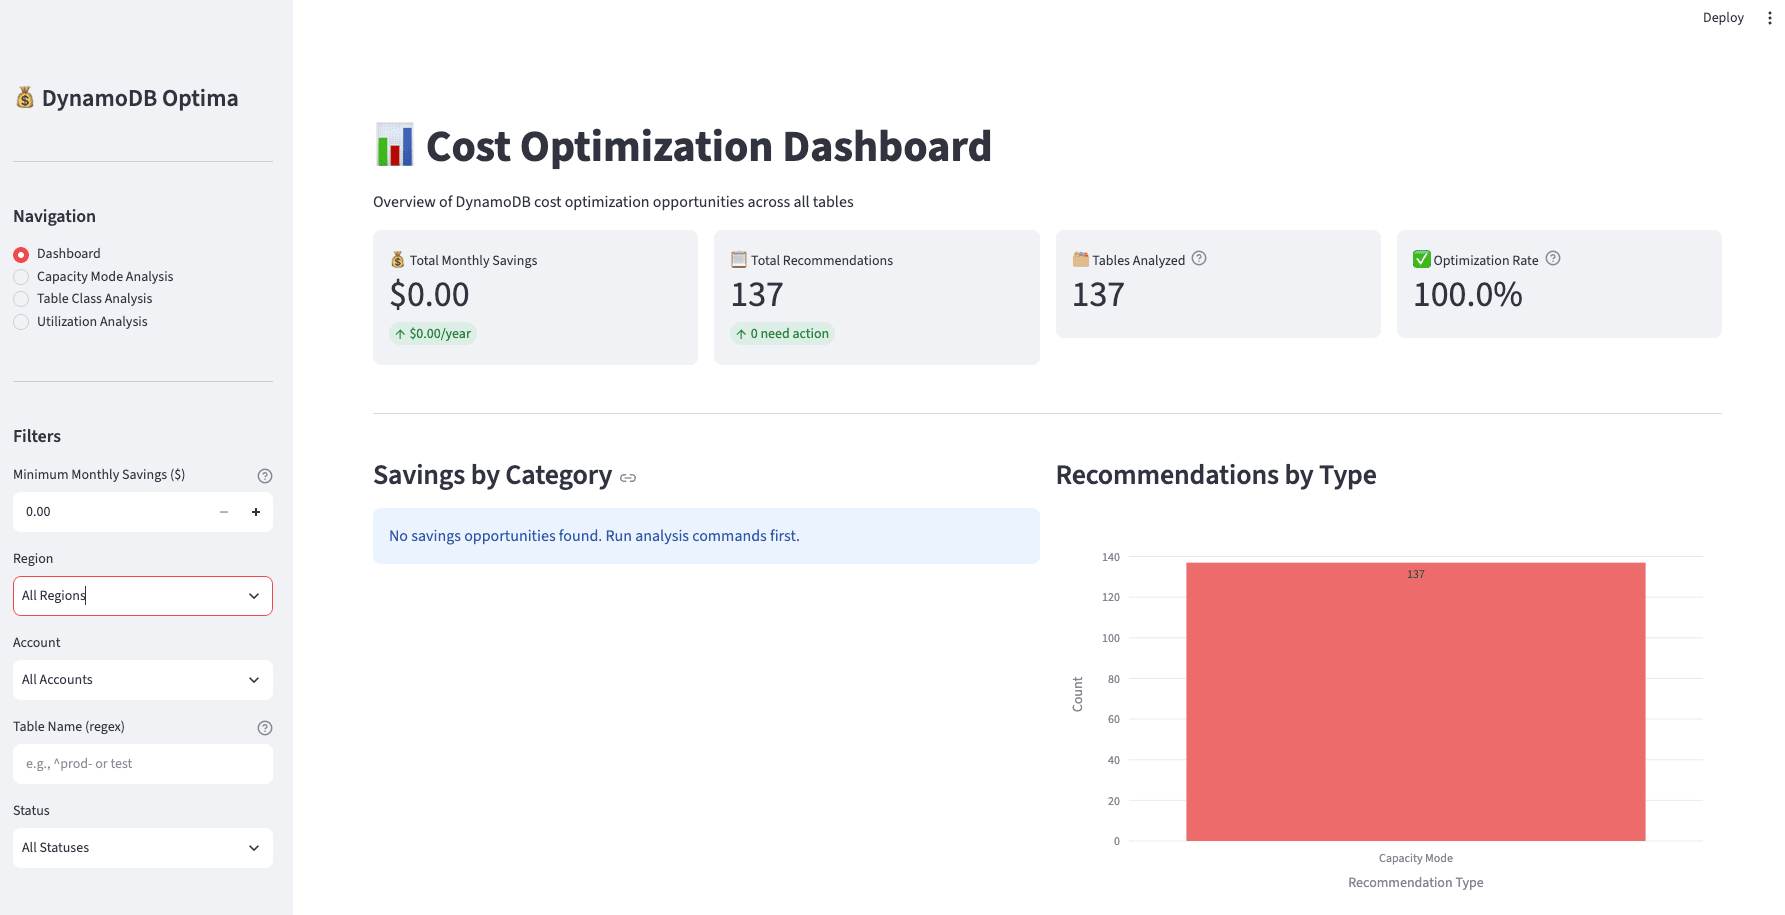Click the 100.0% Optimization Rate value
Image resolution: width=1785 pixels, height=915 pixels.
point(1468,295)
